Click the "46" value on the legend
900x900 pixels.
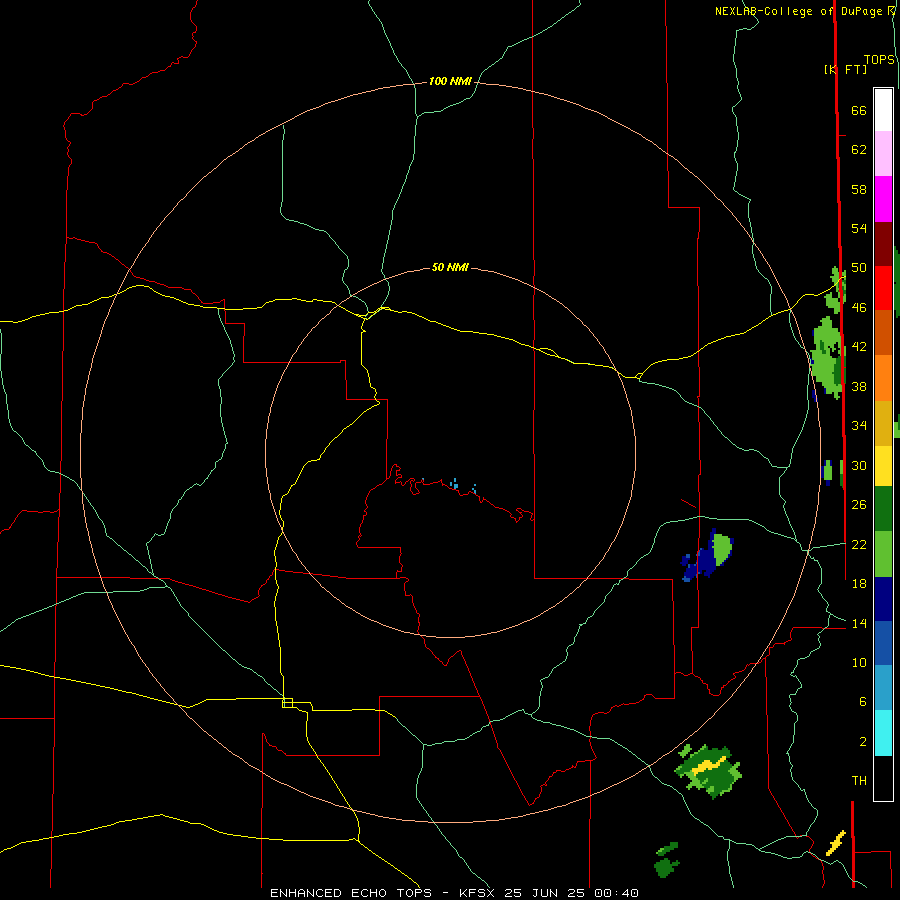click(x=859, y=308)
